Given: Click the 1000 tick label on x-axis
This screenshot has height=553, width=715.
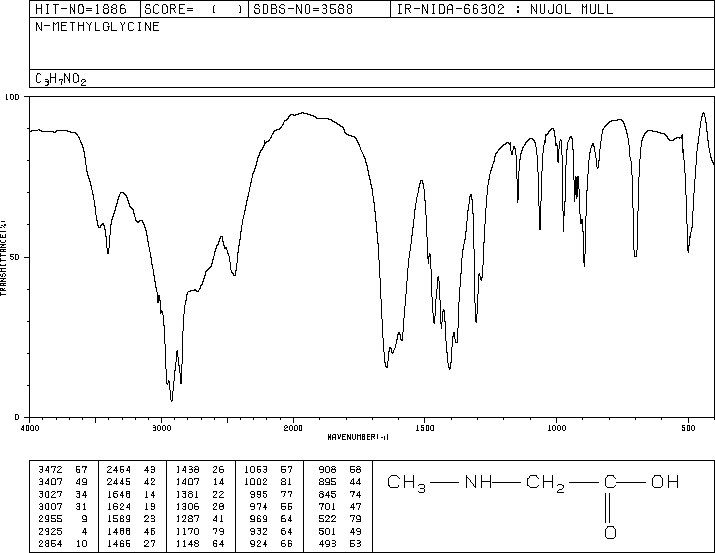Looking at the screenshot, I should (x=556, y=428).
